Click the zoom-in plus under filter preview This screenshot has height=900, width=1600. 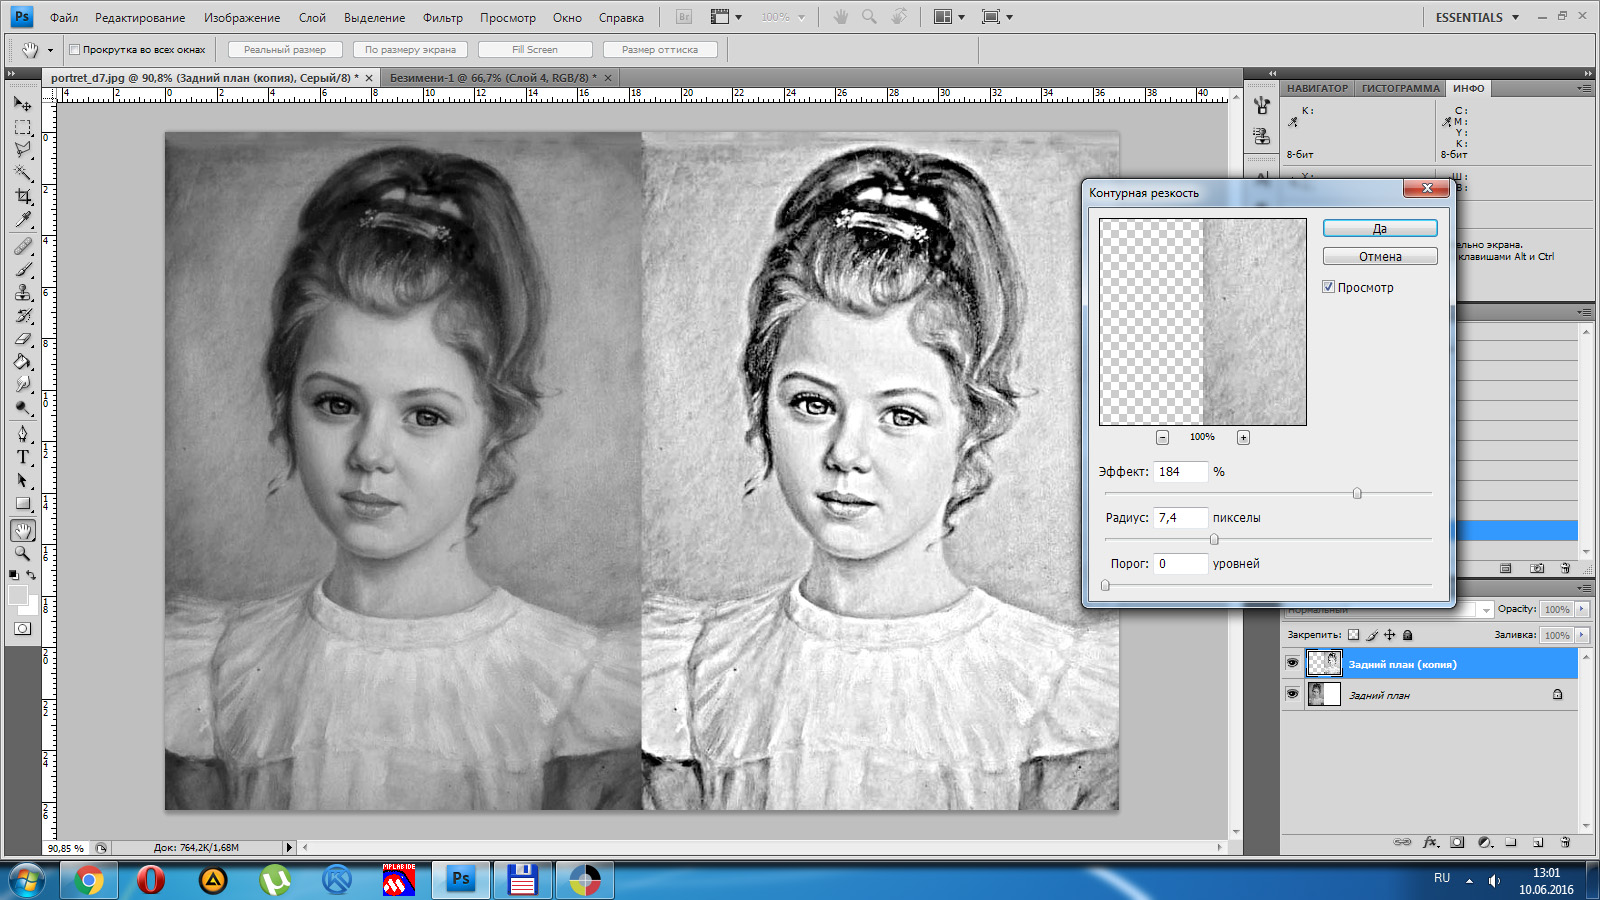(1243, 437)
